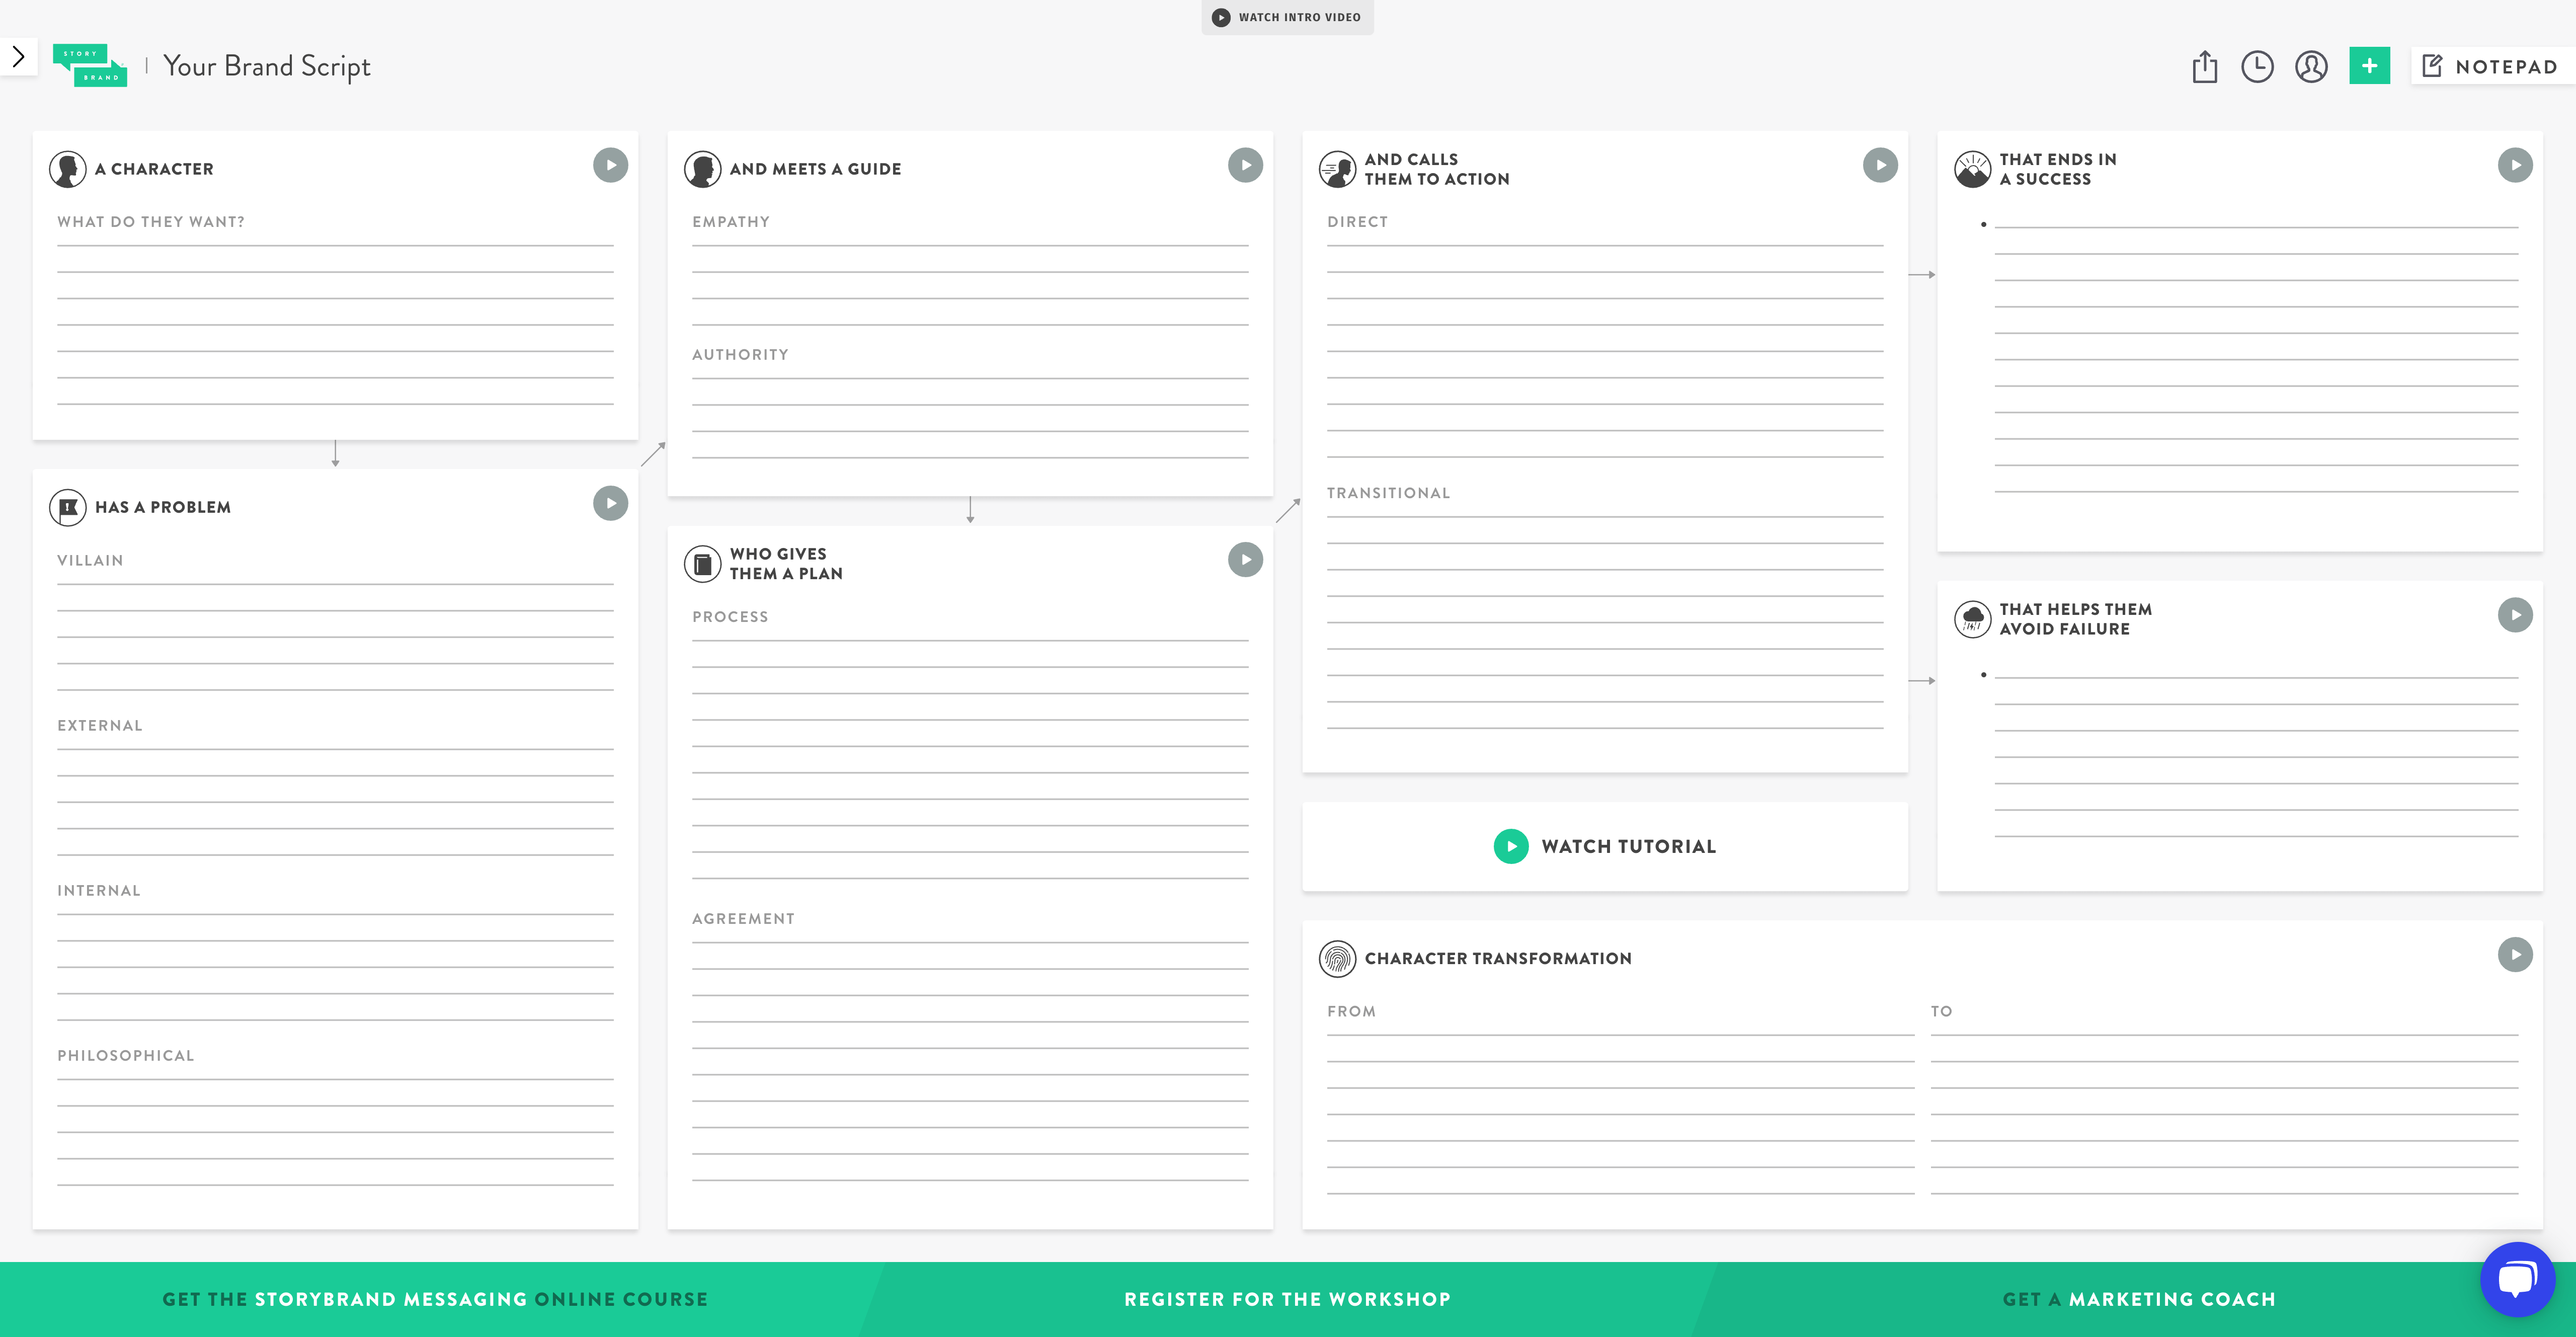Create a new BrandScript with the green plus icon
The width and height of the screenshot is (2576, 1337).
[x=2369, y=65]
